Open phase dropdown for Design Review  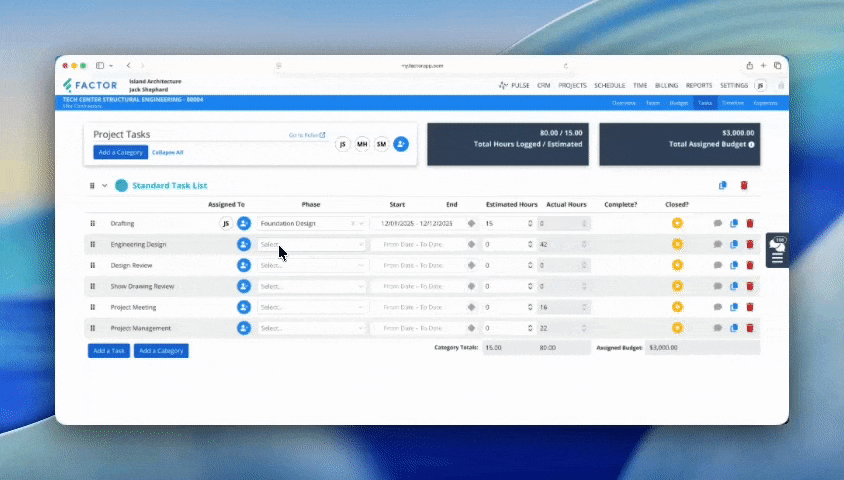point(312,265)
